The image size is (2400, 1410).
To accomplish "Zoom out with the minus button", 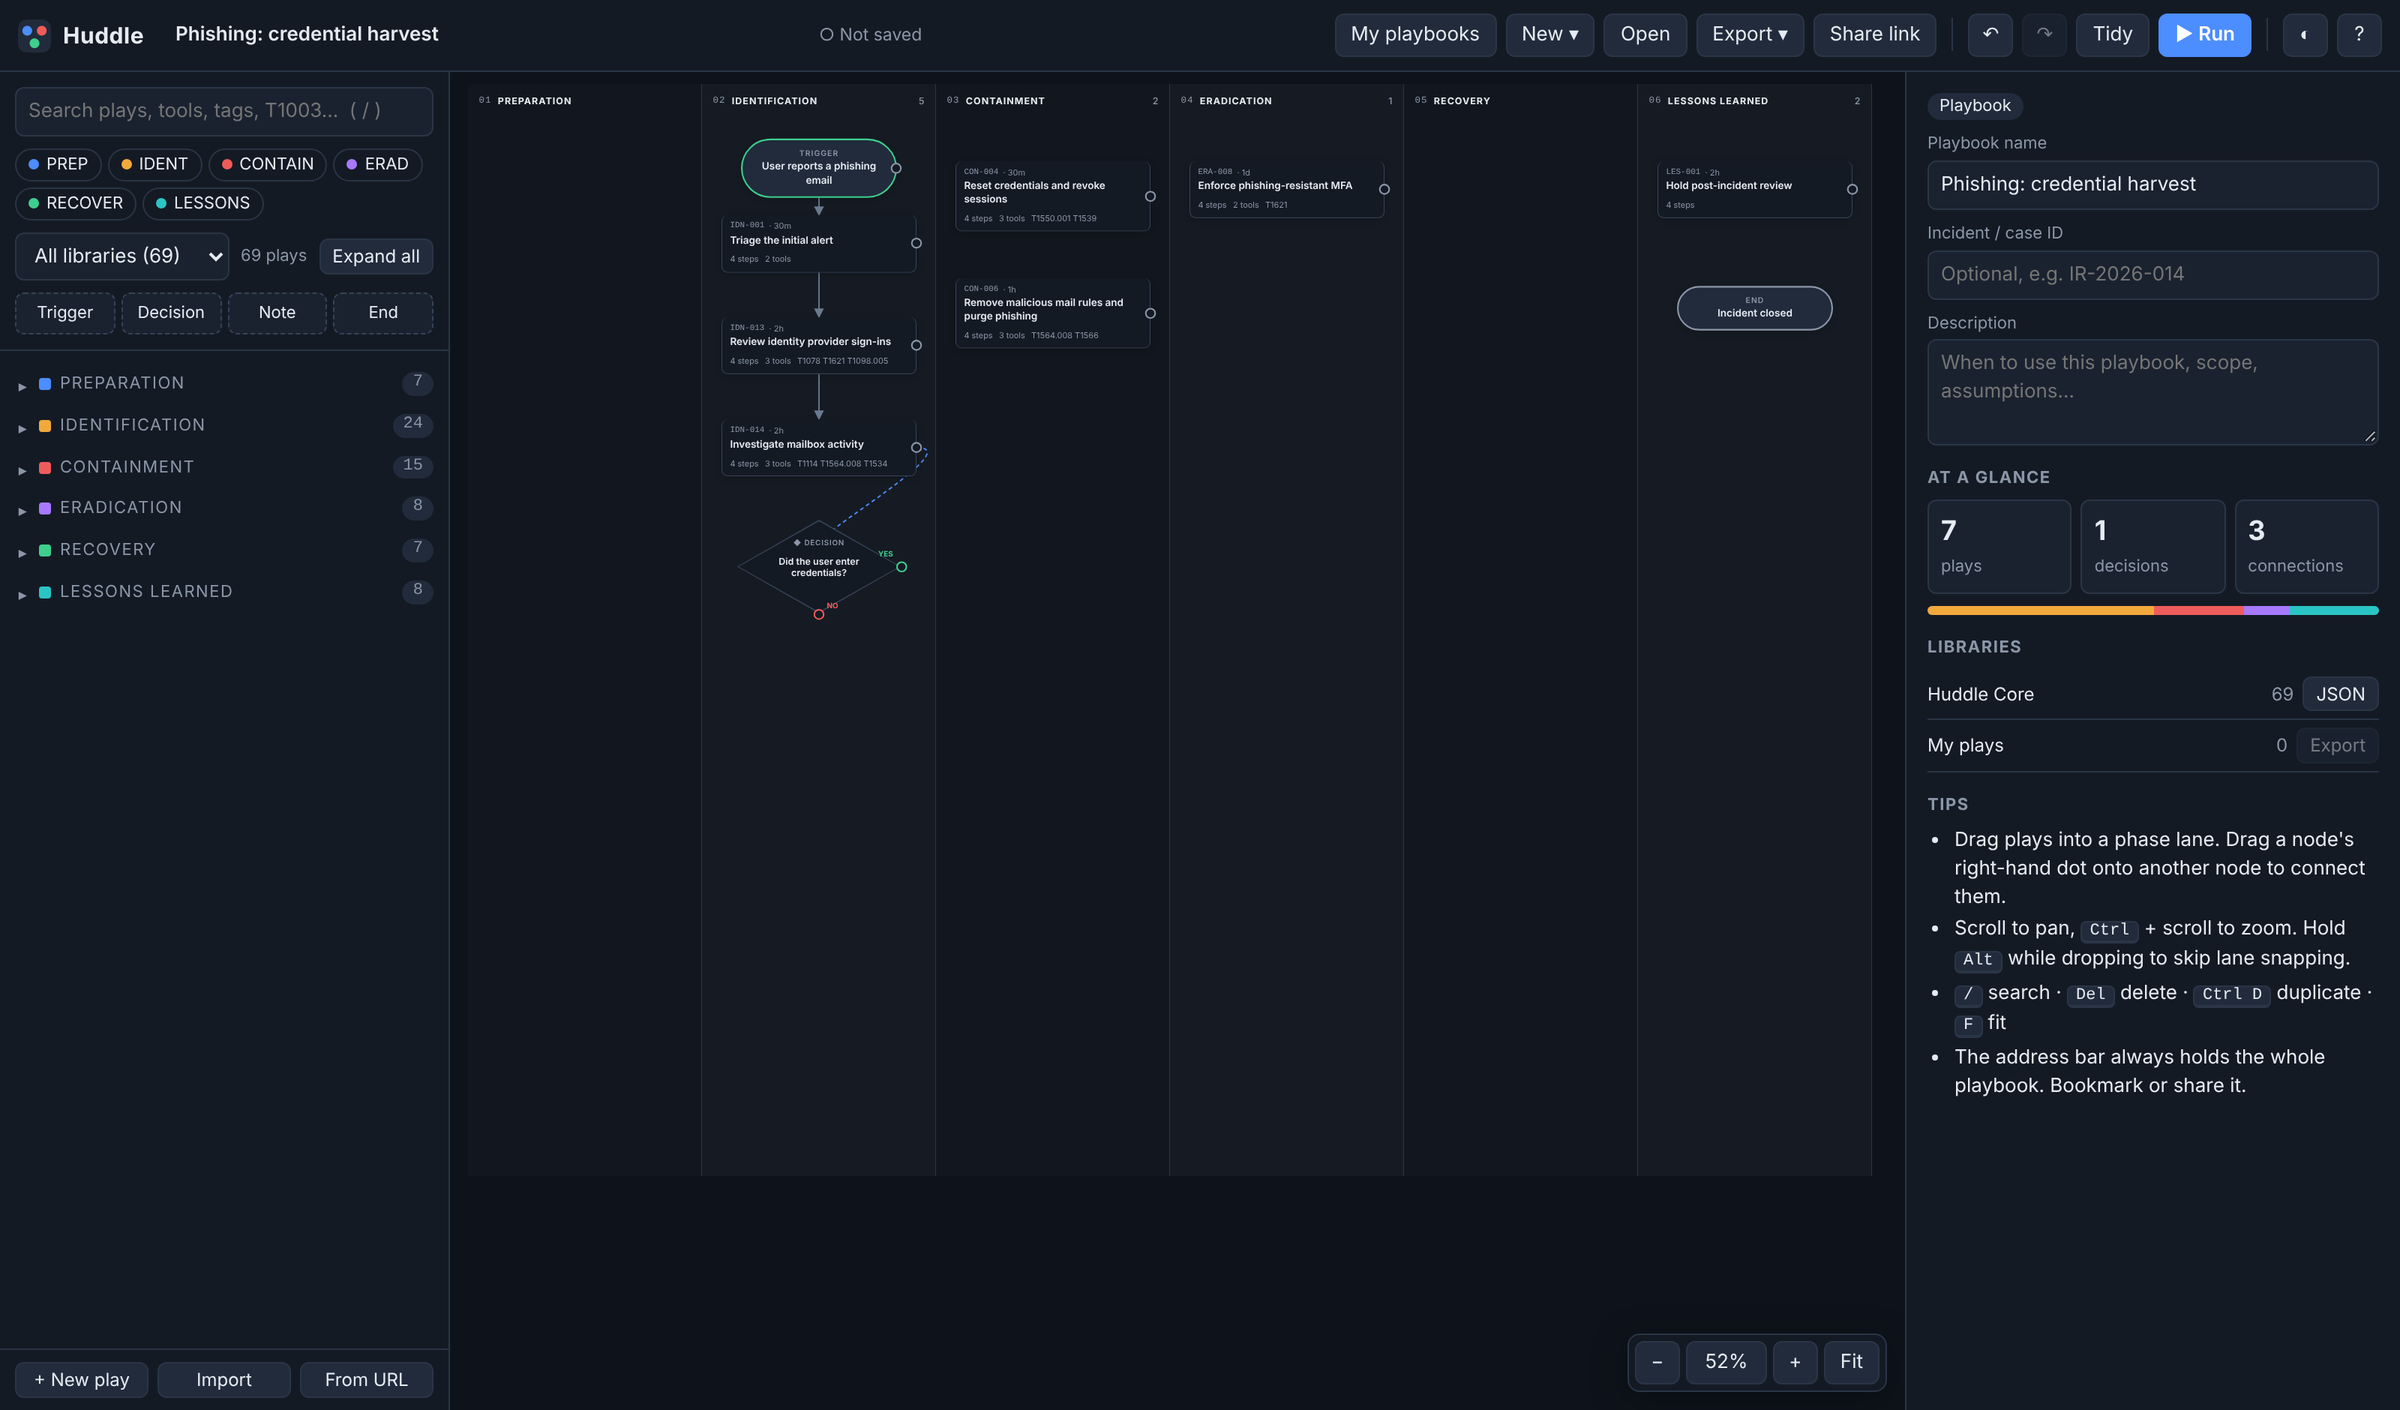I will tap(1657, 1362).
